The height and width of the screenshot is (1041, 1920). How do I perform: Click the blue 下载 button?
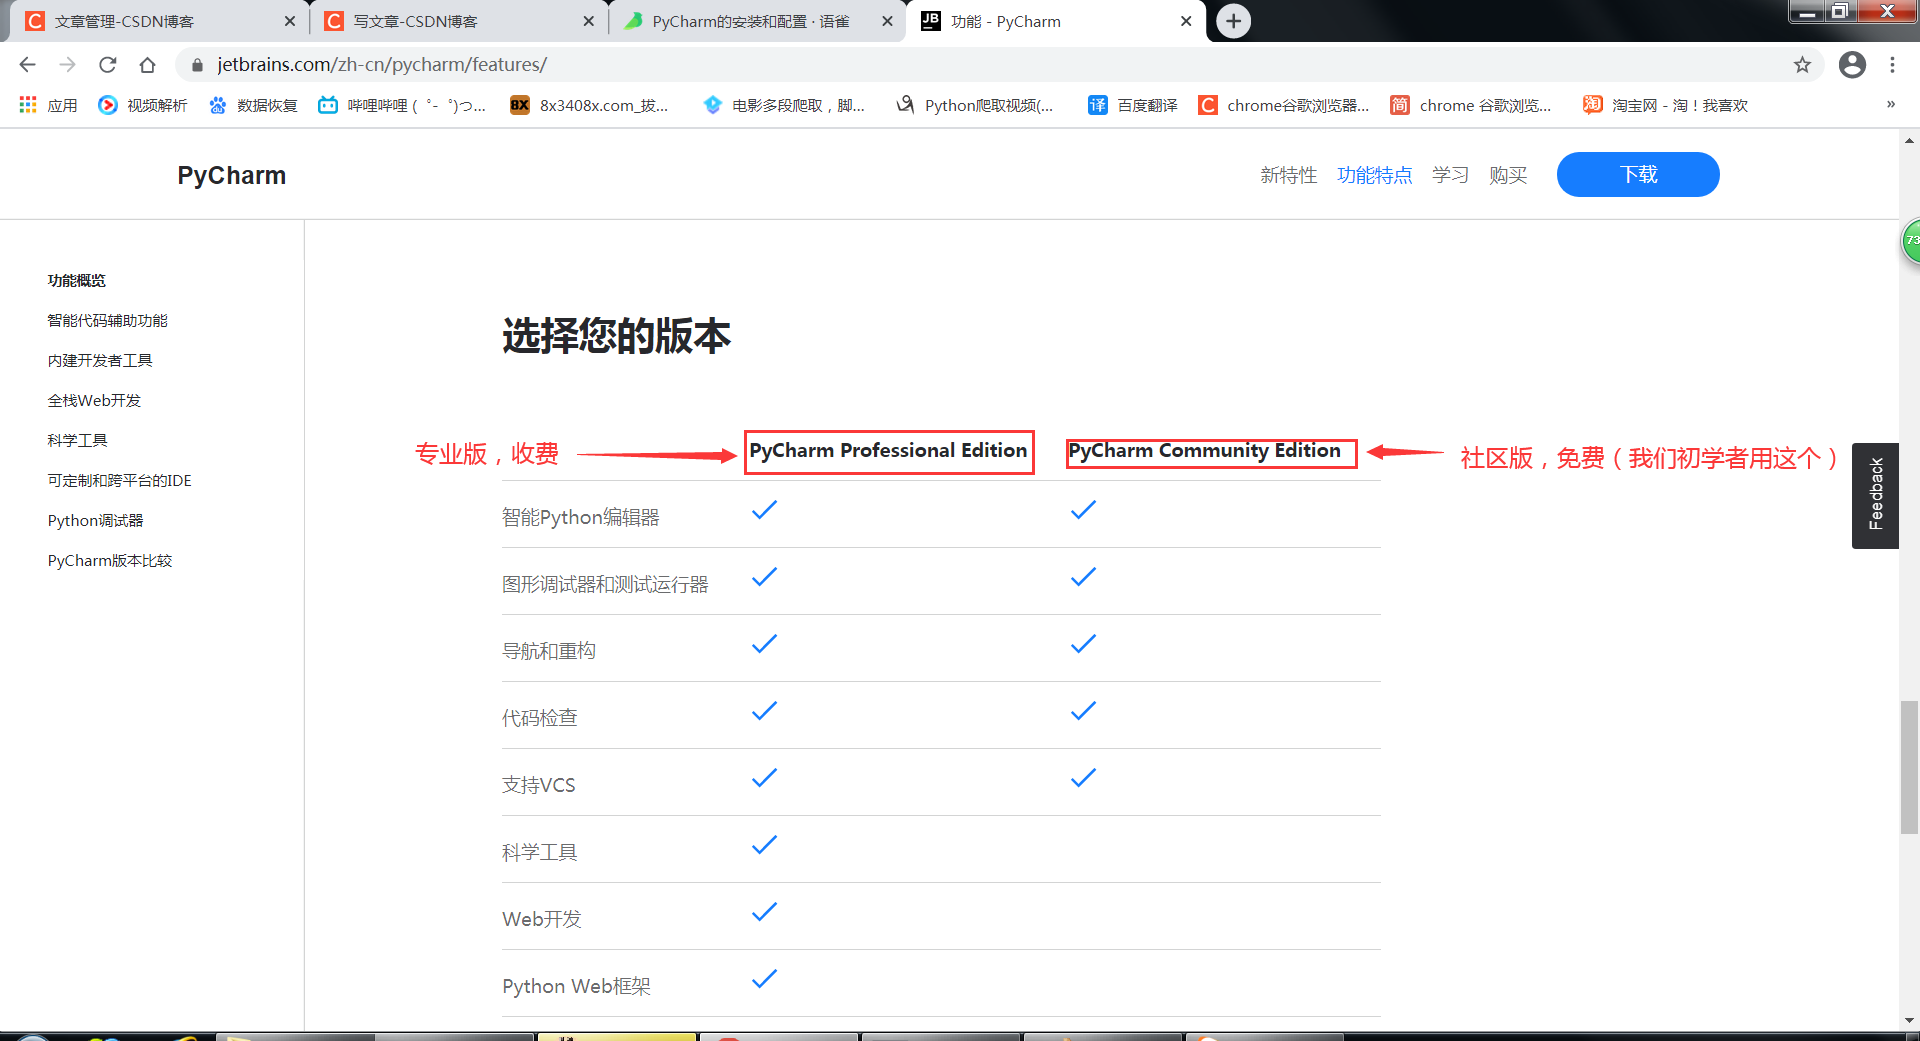pos(1637,174)
